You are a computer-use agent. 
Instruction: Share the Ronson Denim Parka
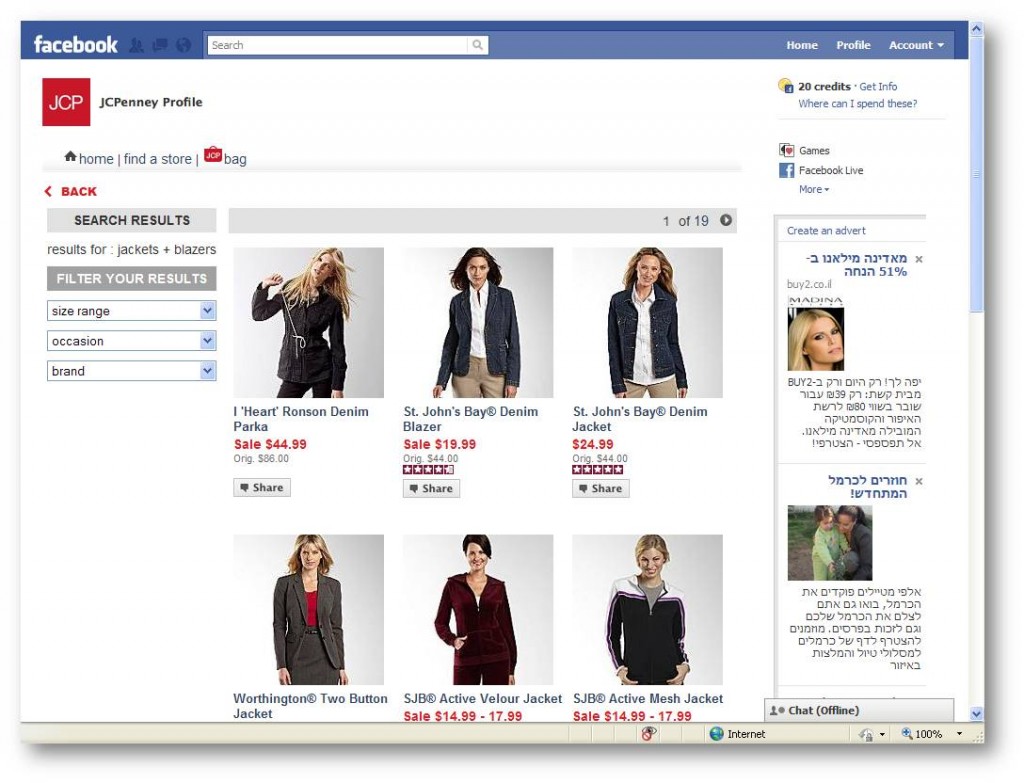(262, 488)
